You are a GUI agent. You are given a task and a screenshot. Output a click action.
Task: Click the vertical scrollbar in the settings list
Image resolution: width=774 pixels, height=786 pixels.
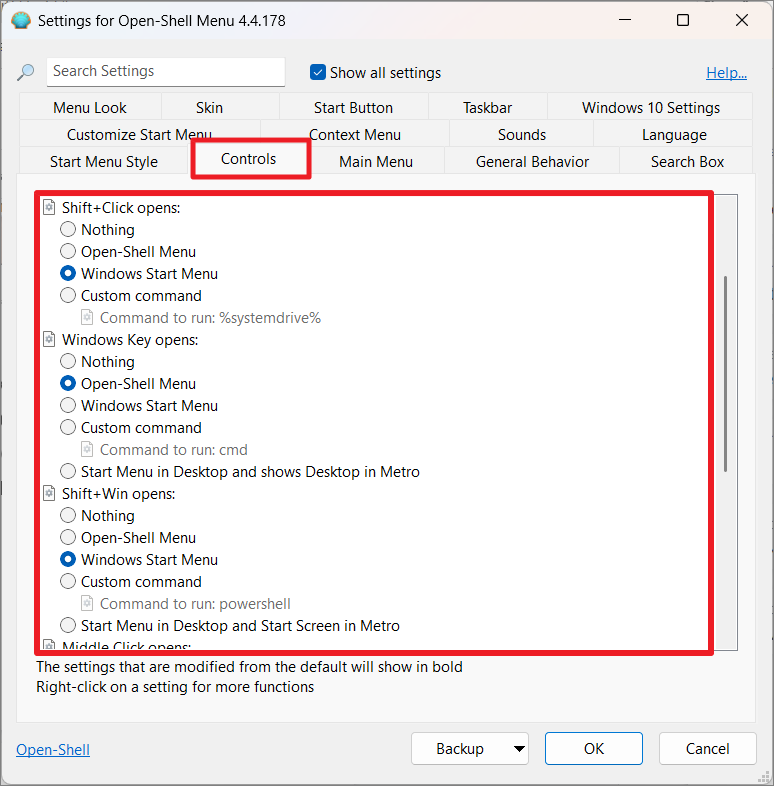click(x=726, y=372)
